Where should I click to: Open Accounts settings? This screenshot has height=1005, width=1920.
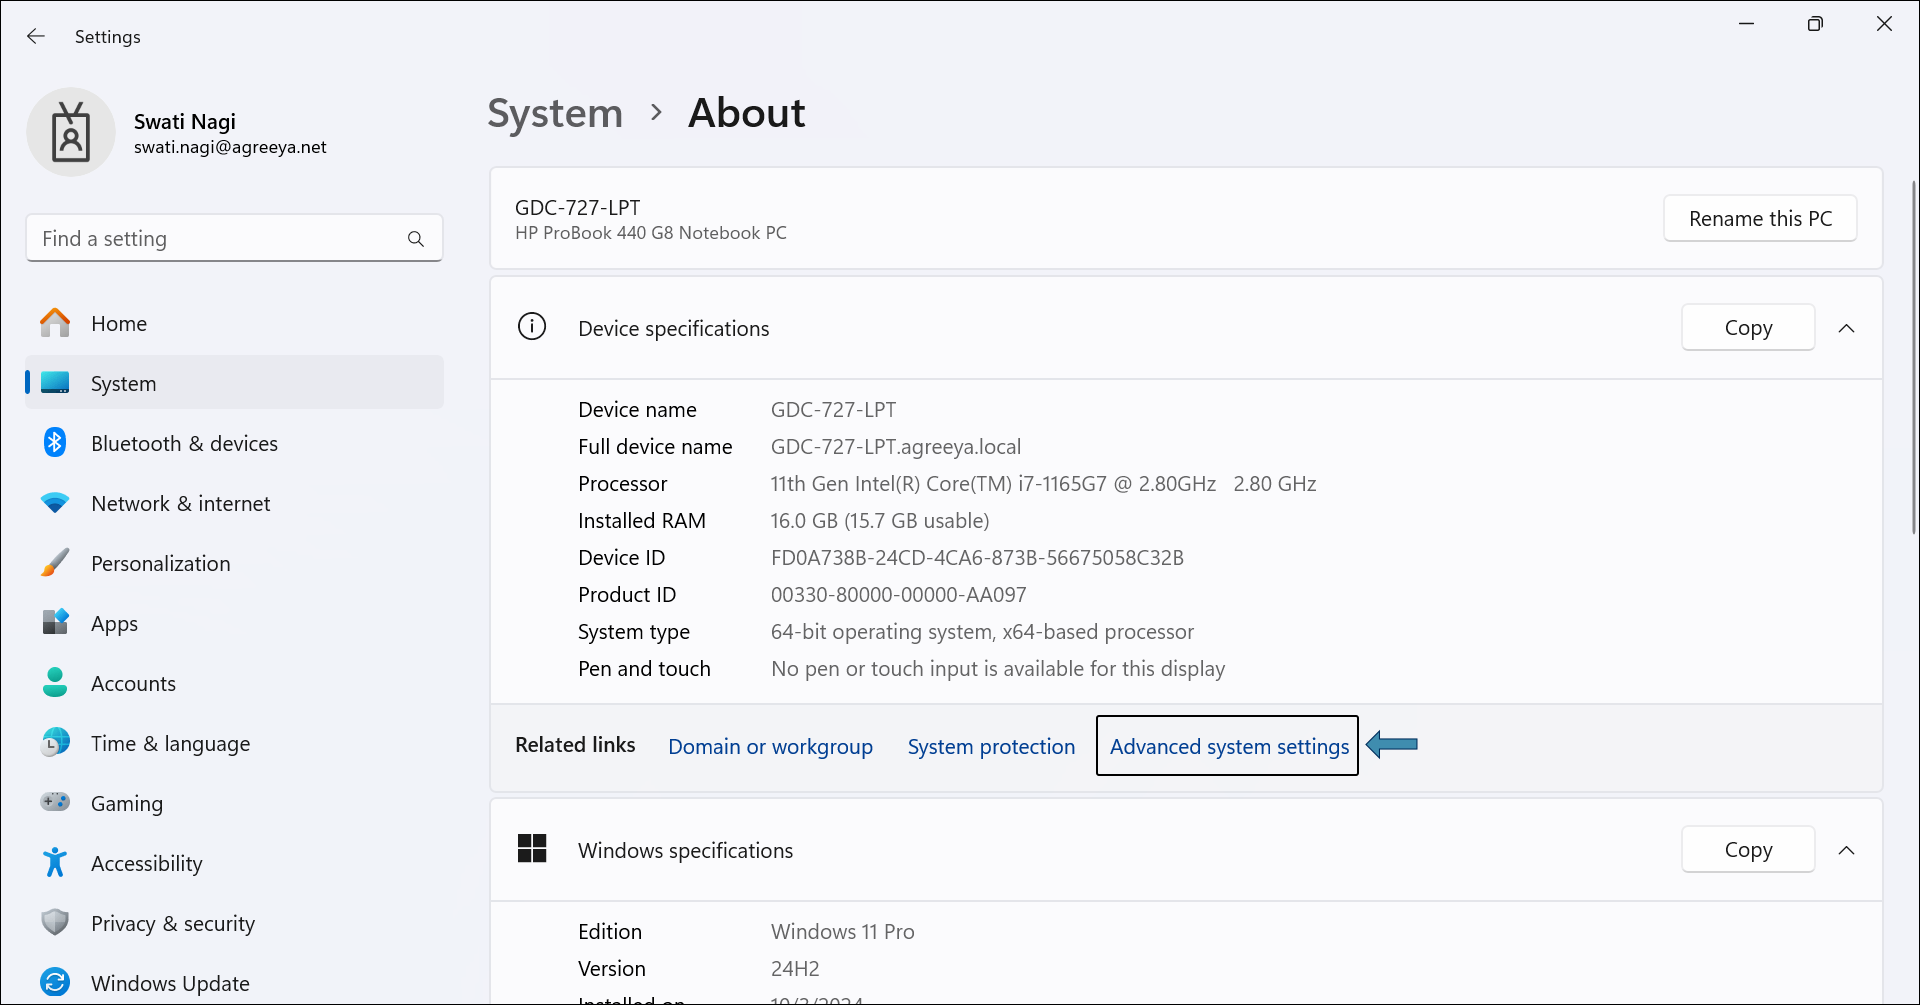coord(234,683)
